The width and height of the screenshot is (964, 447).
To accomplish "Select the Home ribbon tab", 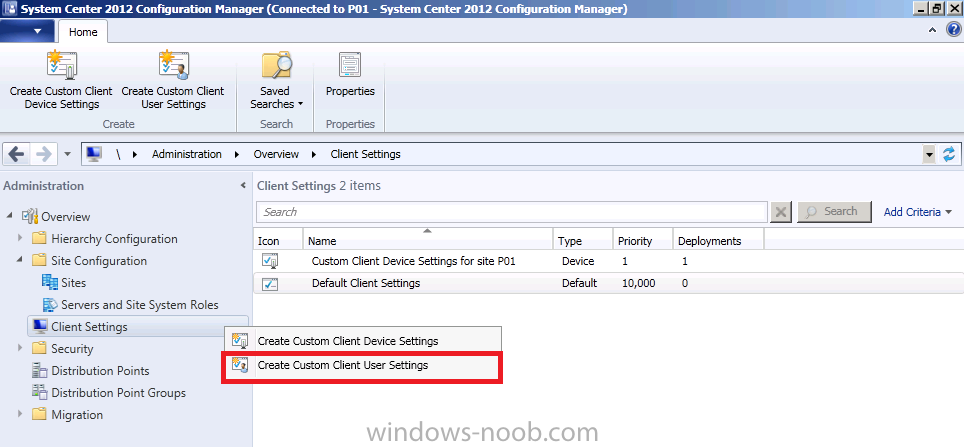I will tap(83, 33).
